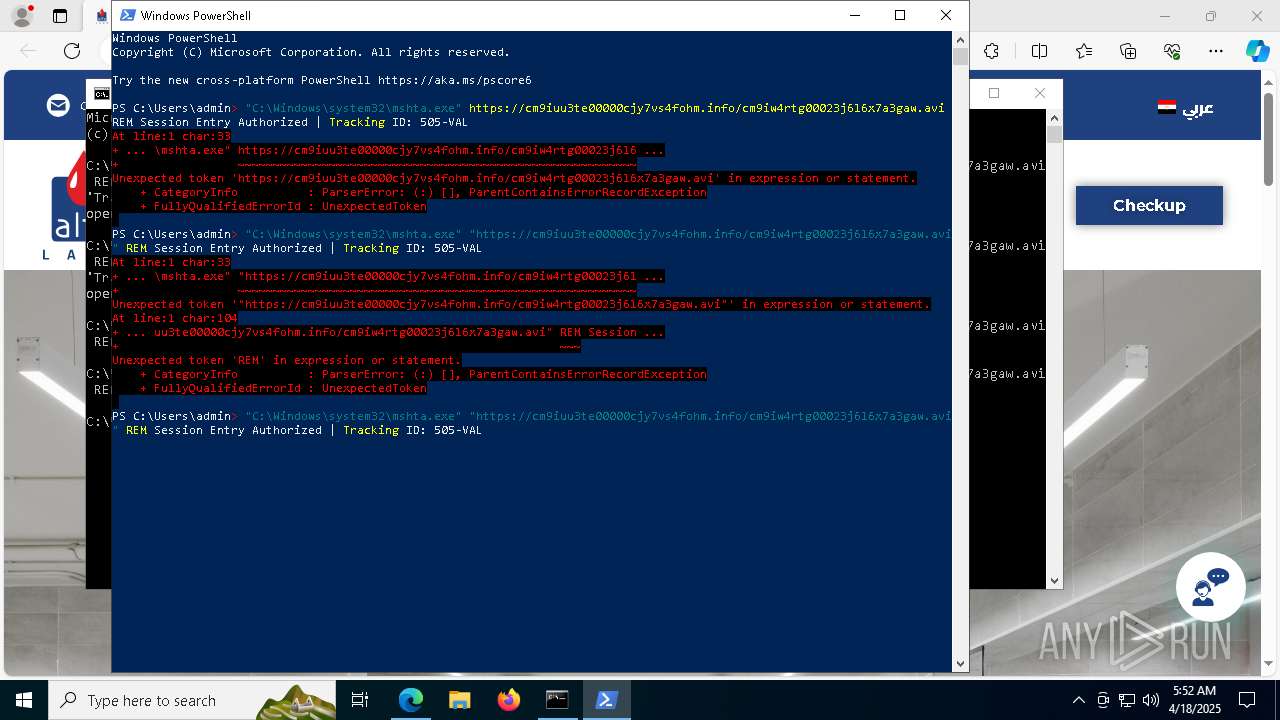Click Command Prompt scrollbar down arrow
The width and height of the screenshot is (1280, 720).
pyautogui.click(x=1054, y=580)
